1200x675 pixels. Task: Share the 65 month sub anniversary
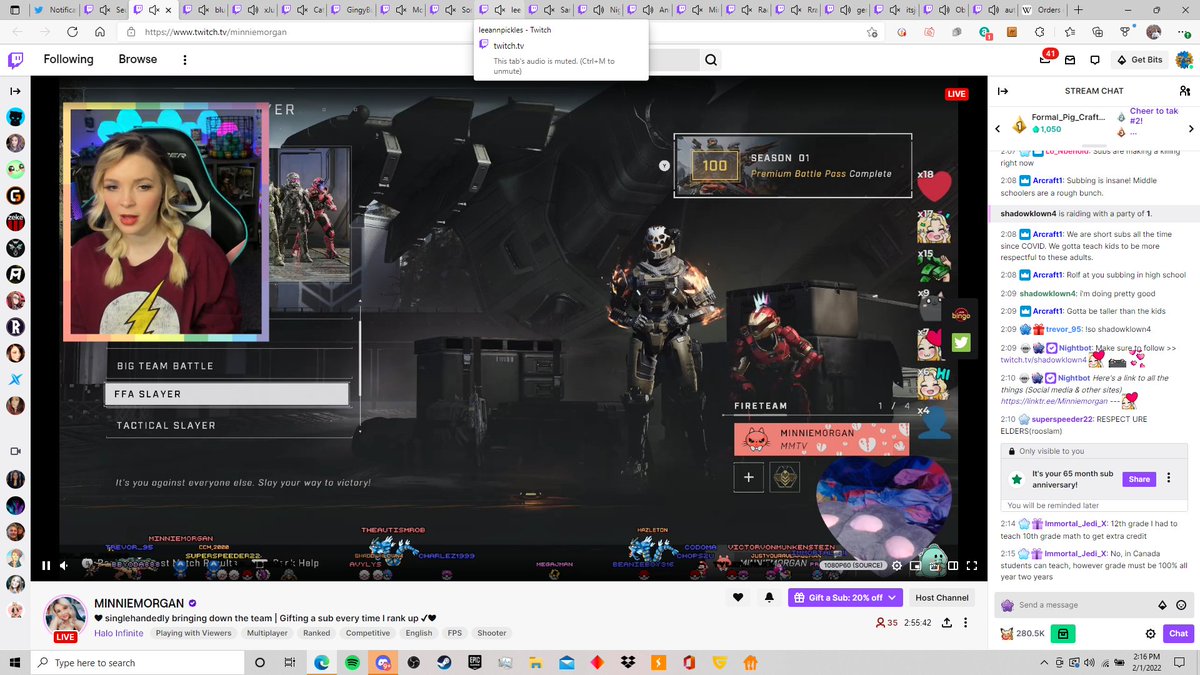pyautogui.click(x=1139, y=479)
